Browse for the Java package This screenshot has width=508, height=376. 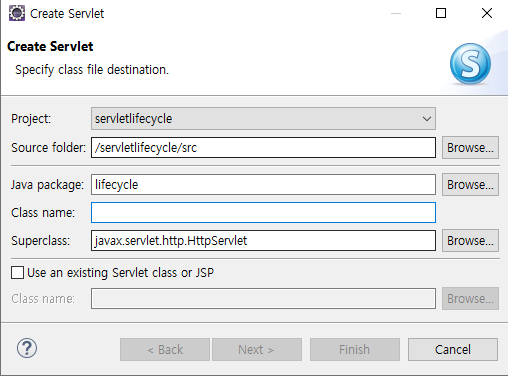pyautogui.click(x=470, y=185)
